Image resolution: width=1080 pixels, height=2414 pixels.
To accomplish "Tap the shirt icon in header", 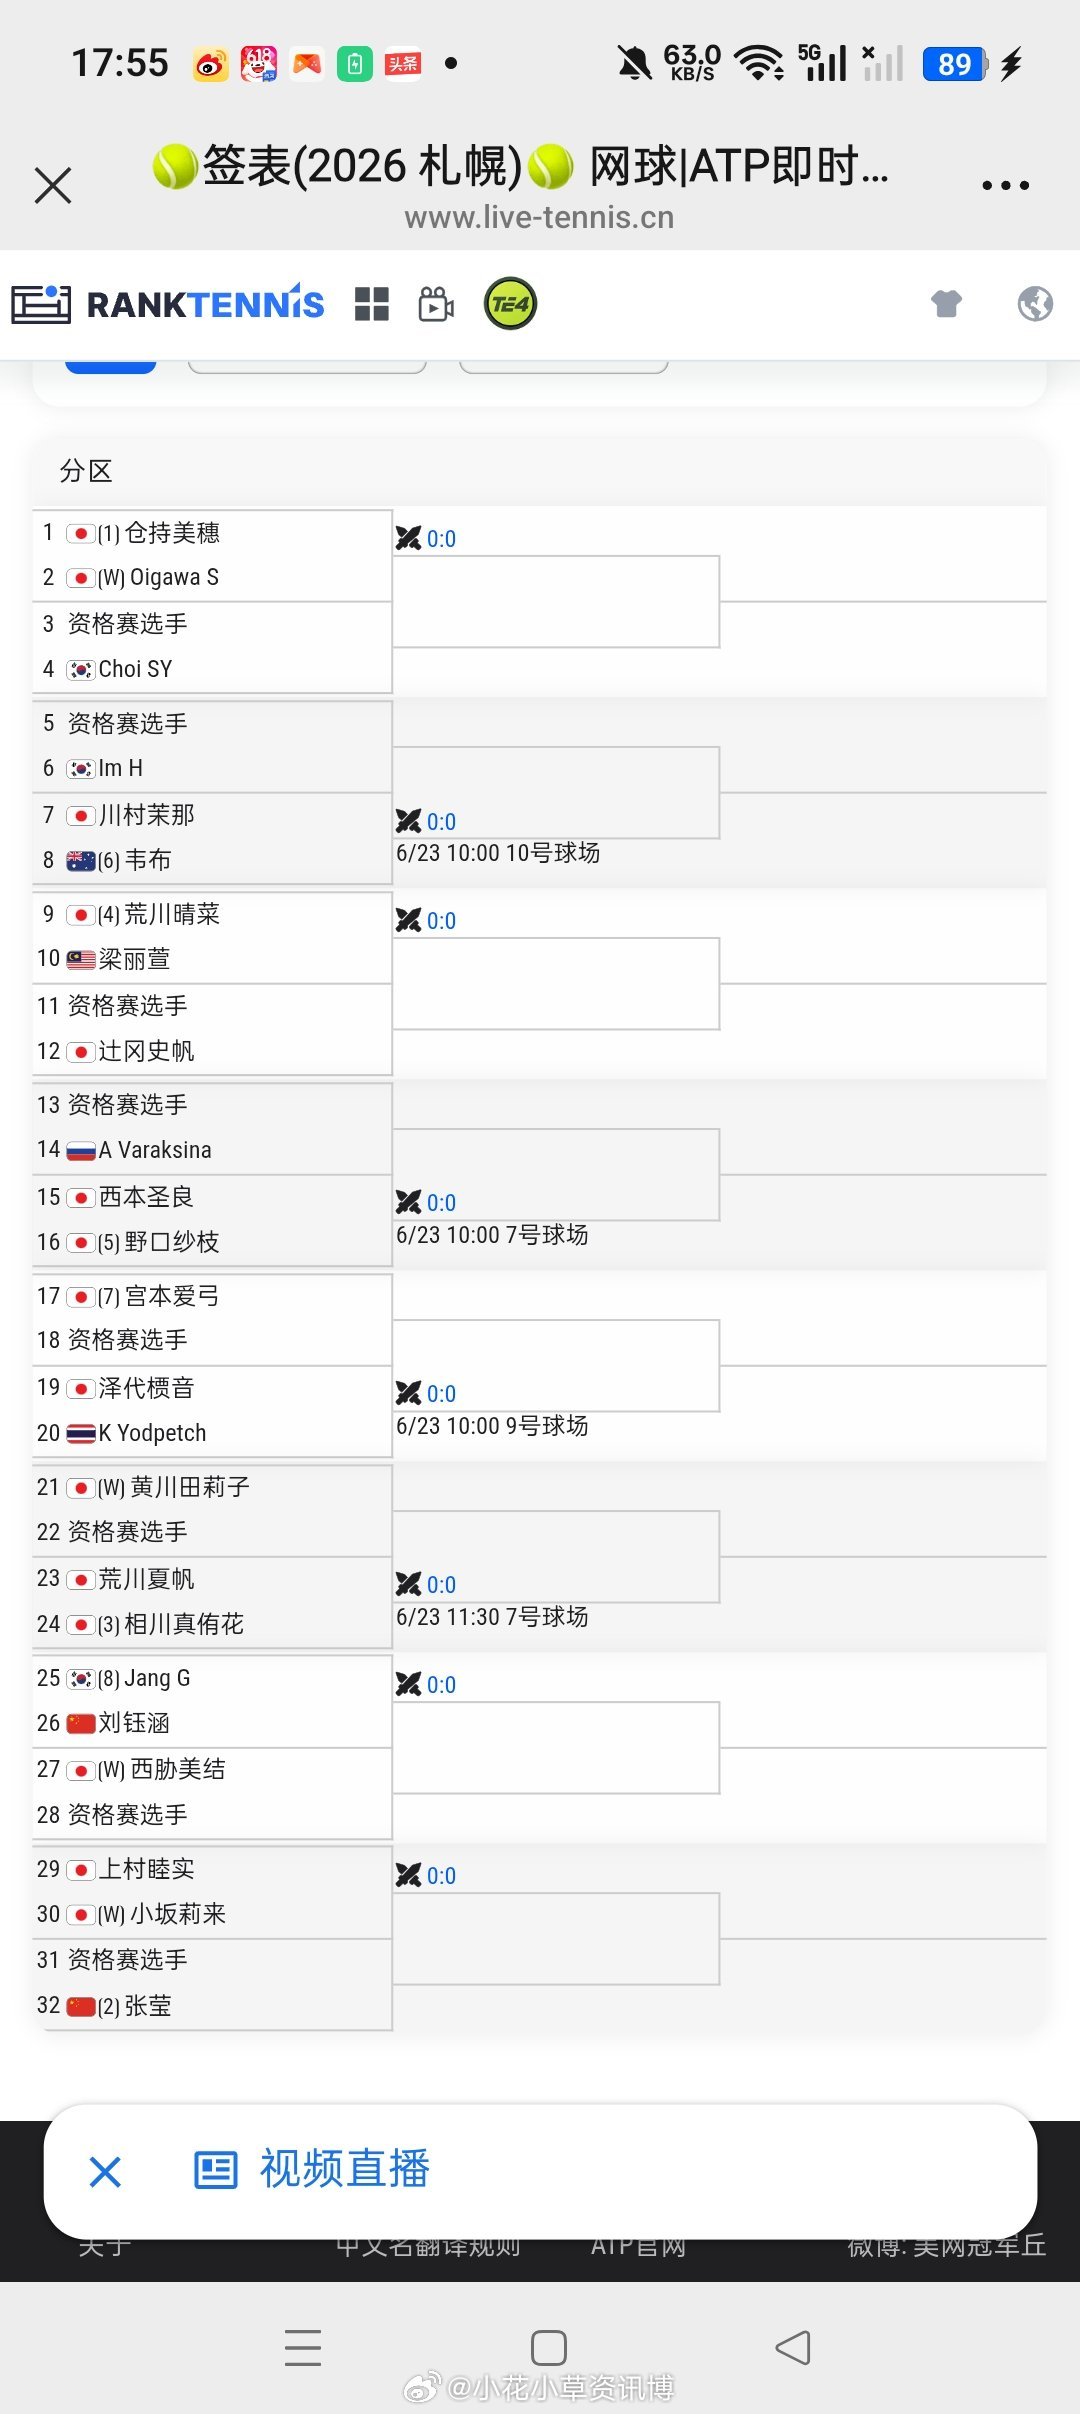I will [x=946, y=303].
